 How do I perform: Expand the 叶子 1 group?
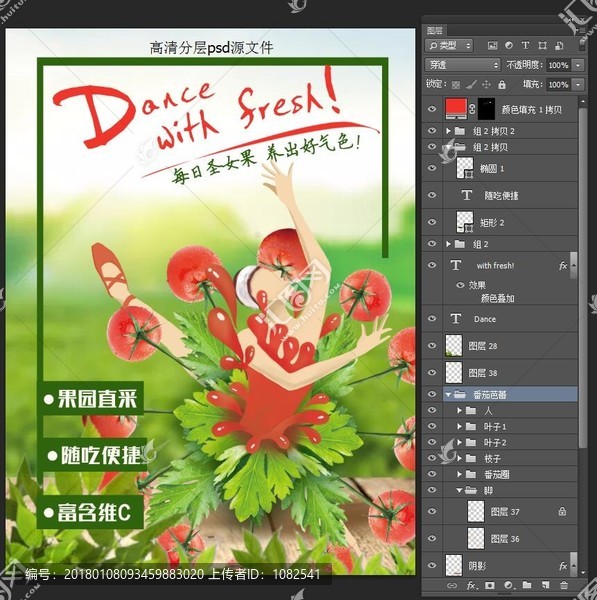(460, 426)
